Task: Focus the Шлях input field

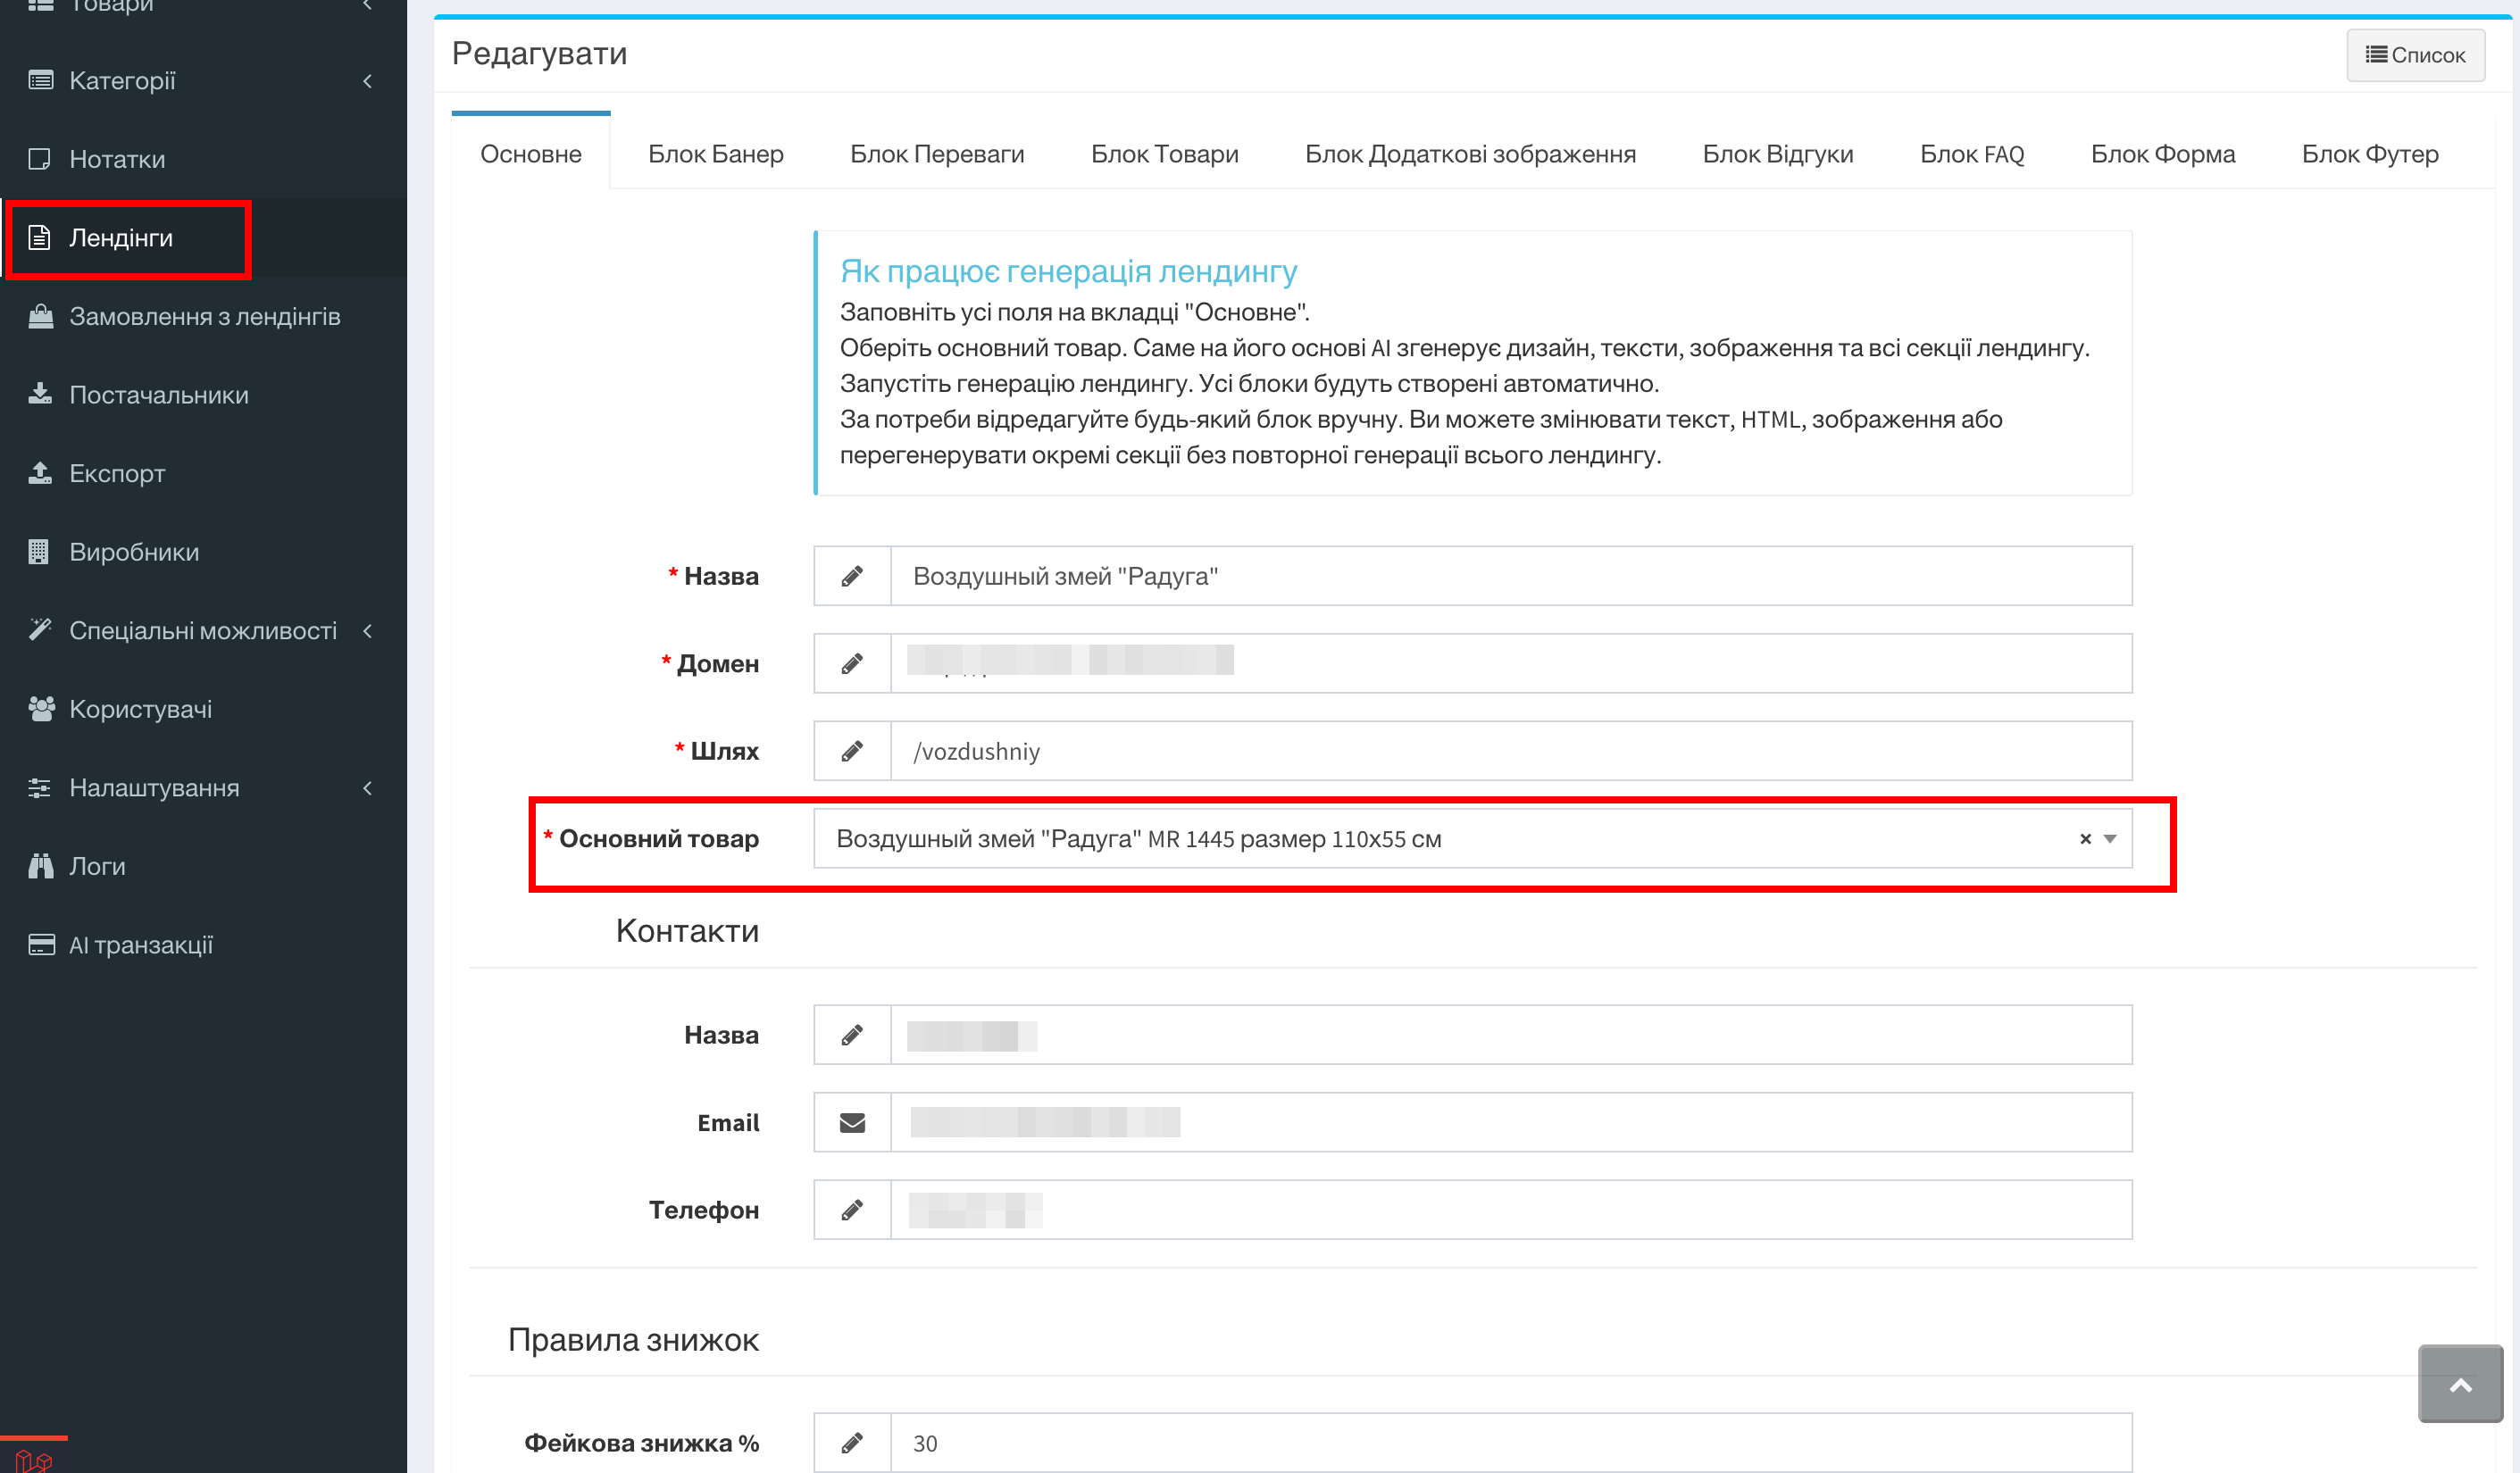Action: (1511, 751)
